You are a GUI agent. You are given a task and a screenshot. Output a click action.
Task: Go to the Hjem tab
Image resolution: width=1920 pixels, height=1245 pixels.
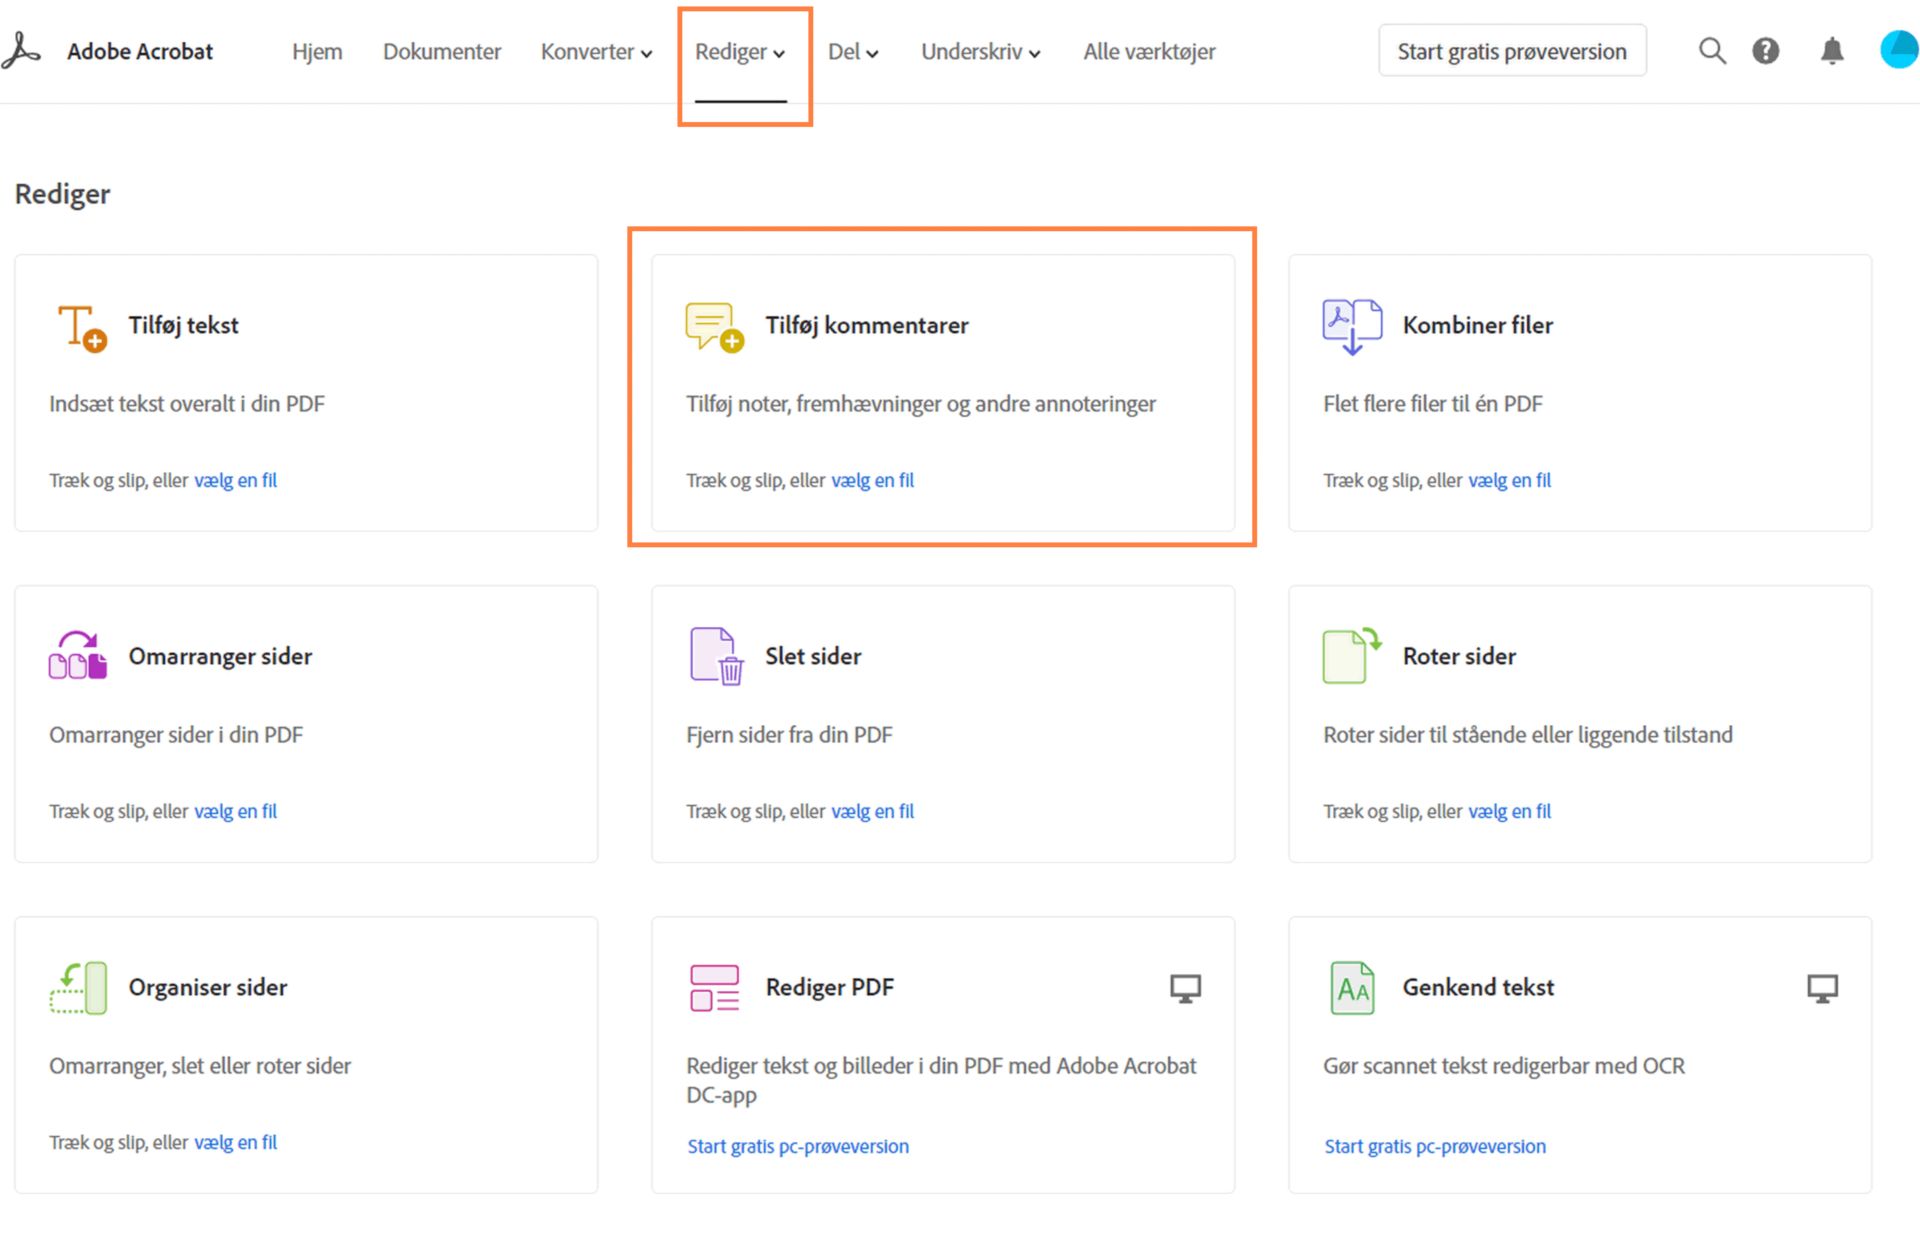pyautogui.click(x=317, y=52)
